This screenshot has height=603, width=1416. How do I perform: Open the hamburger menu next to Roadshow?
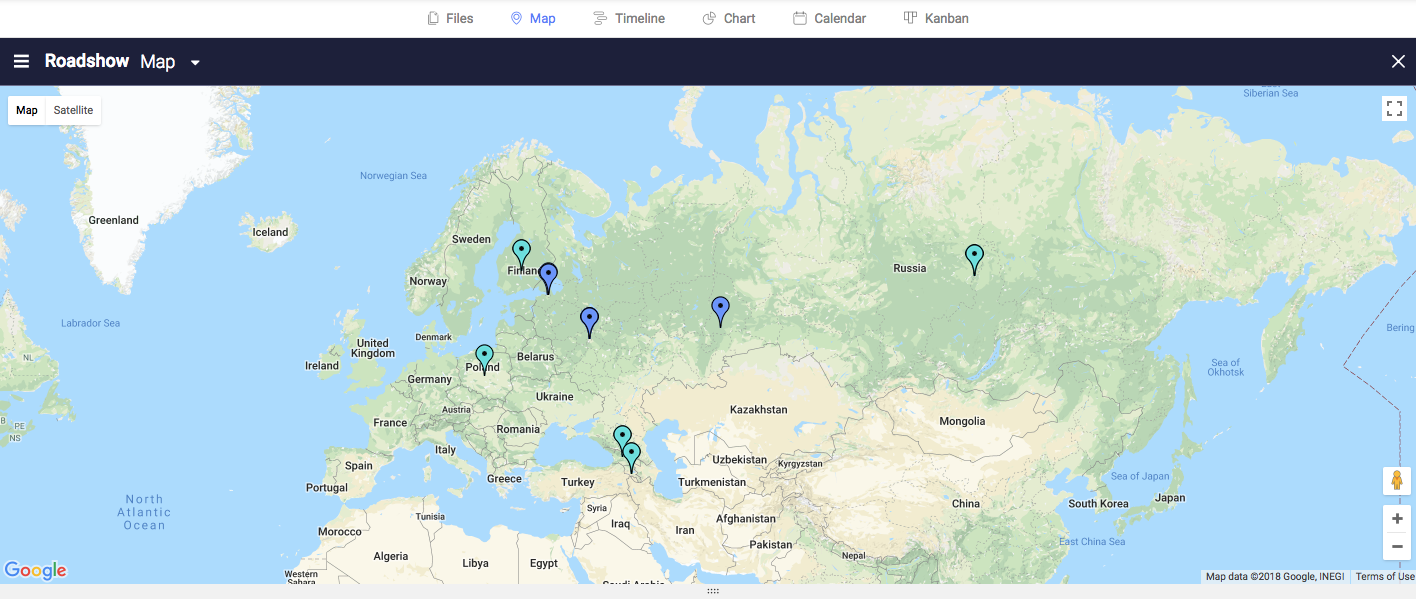21,62
